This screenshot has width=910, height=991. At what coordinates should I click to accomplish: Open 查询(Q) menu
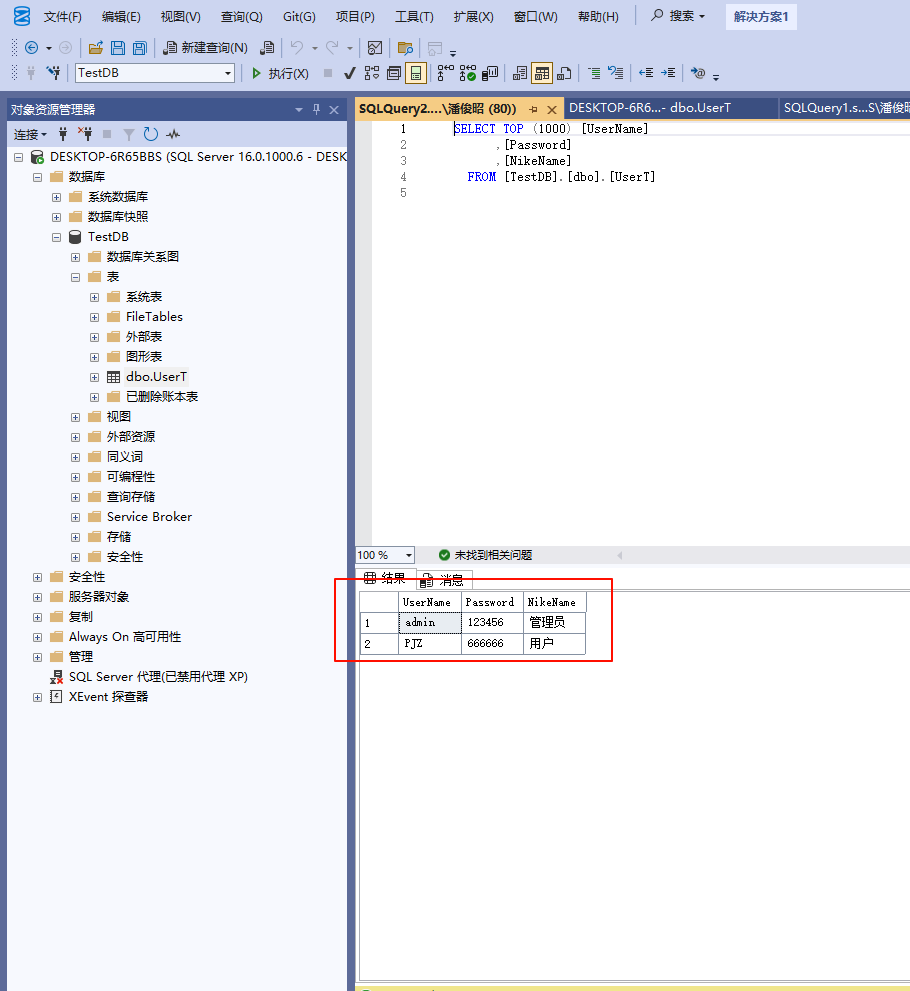pos(241,16)
